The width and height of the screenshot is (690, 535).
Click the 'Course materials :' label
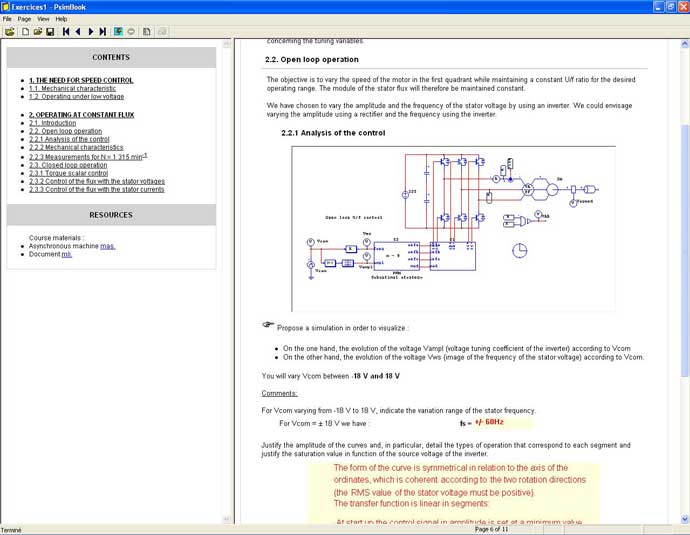[56, 238]
